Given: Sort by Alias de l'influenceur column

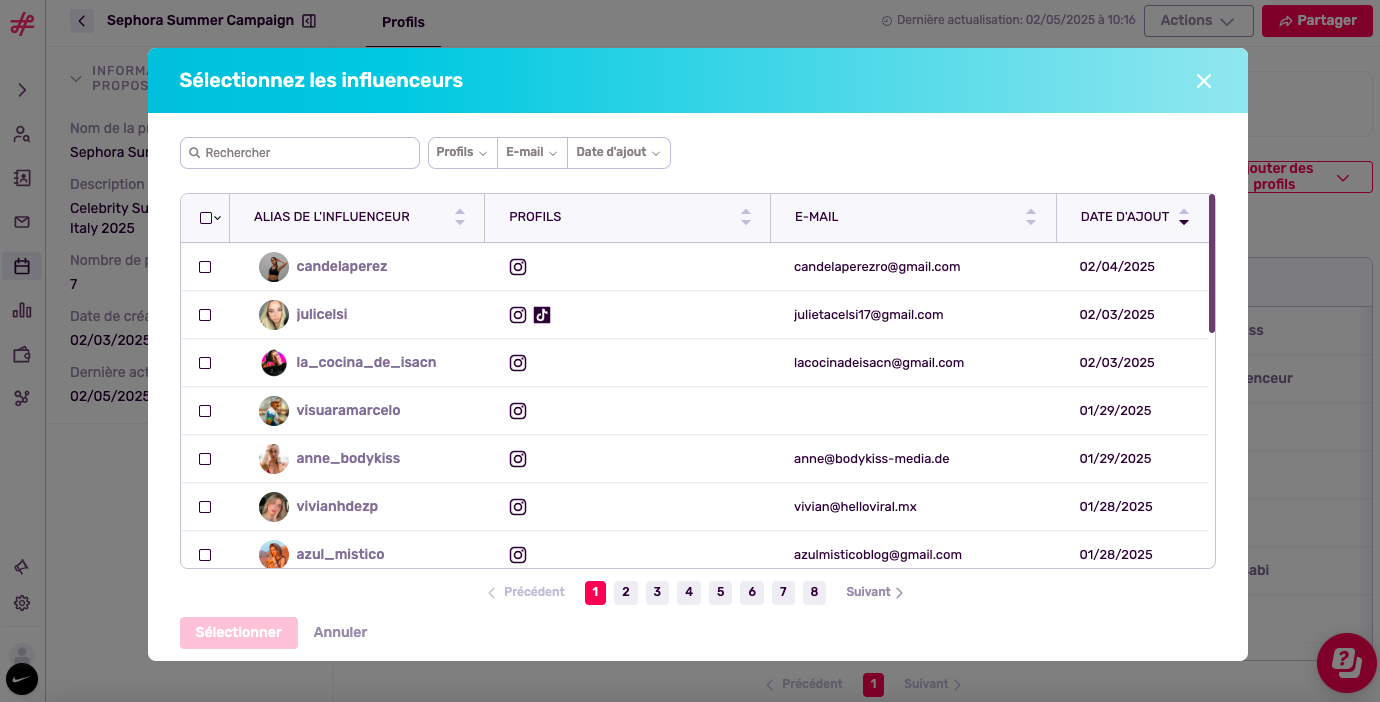Looking at the screenshot, I should click(x=460, y=217).
